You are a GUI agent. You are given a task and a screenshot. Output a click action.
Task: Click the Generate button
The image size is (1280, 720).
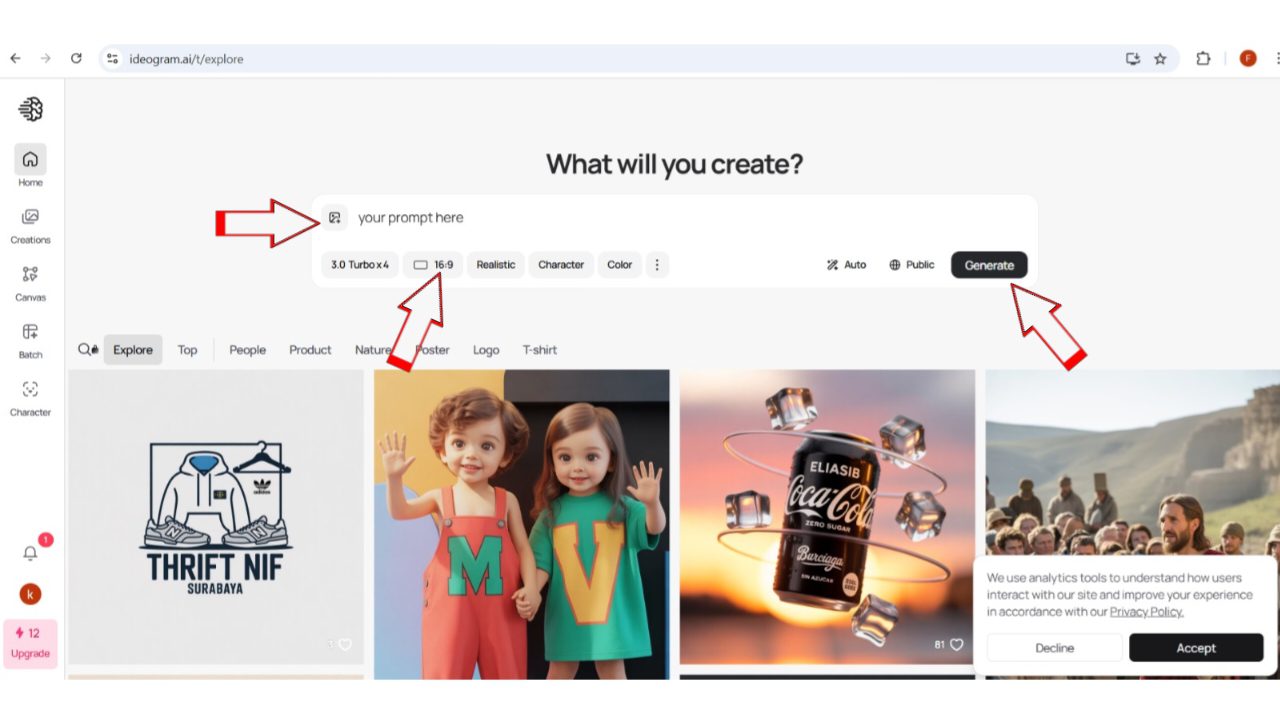[x=988, y=265]
